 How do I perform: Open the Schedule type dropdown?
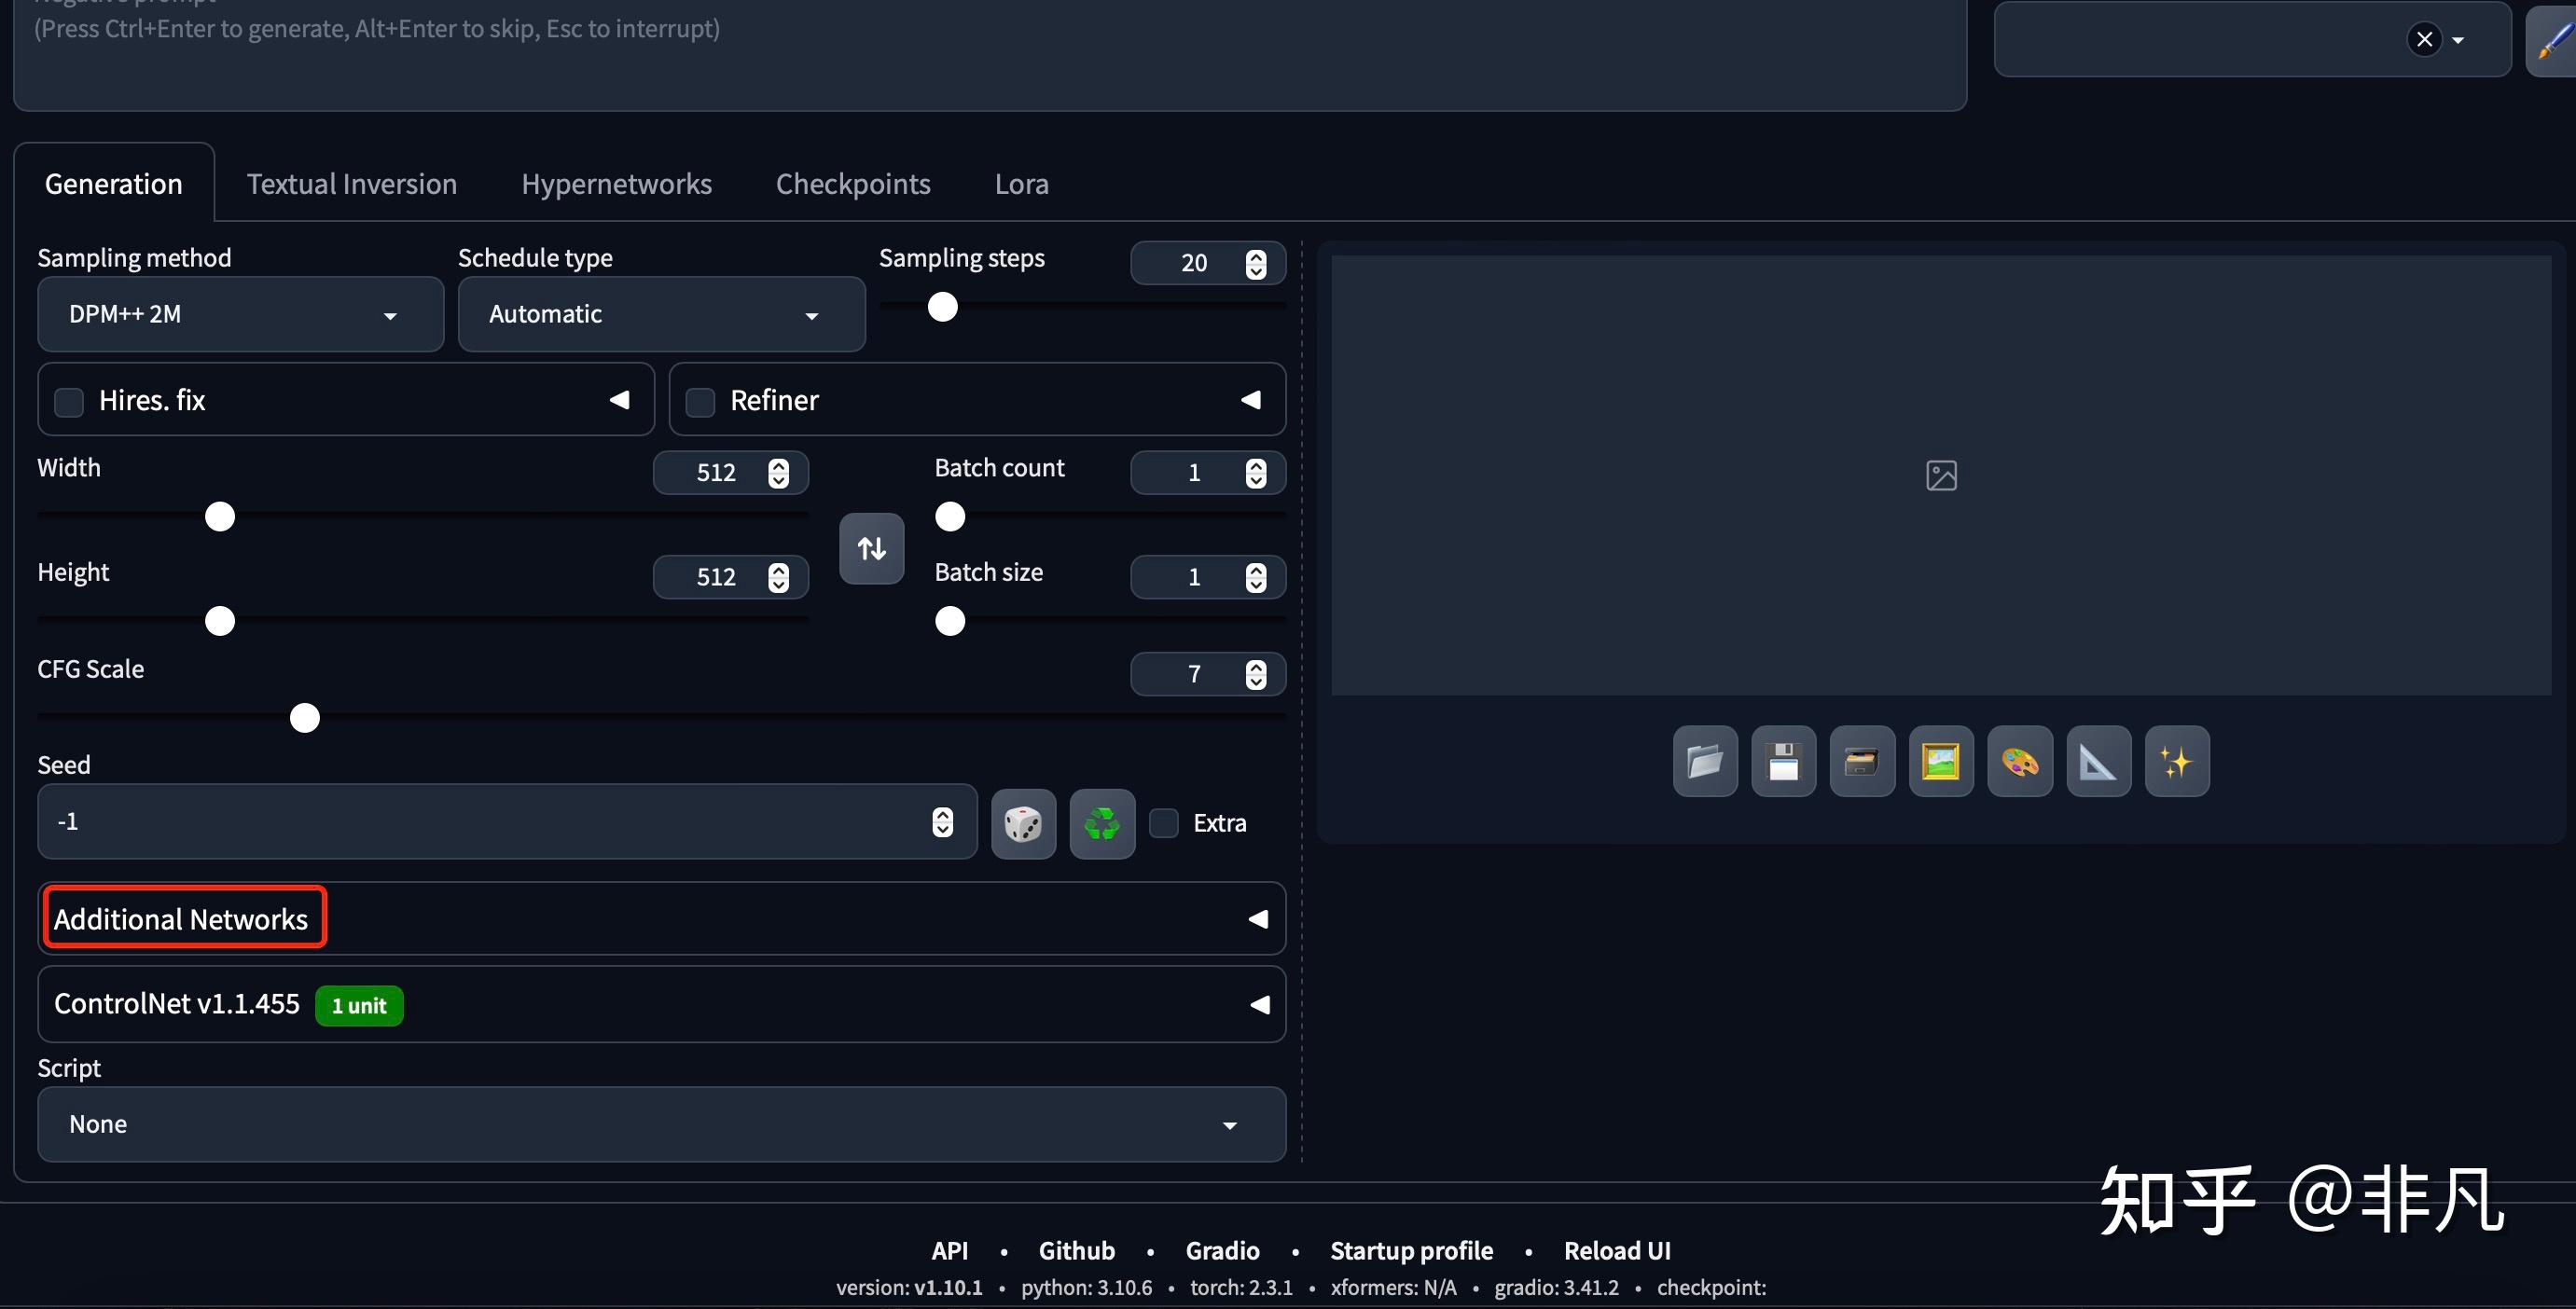click(661, 314)
